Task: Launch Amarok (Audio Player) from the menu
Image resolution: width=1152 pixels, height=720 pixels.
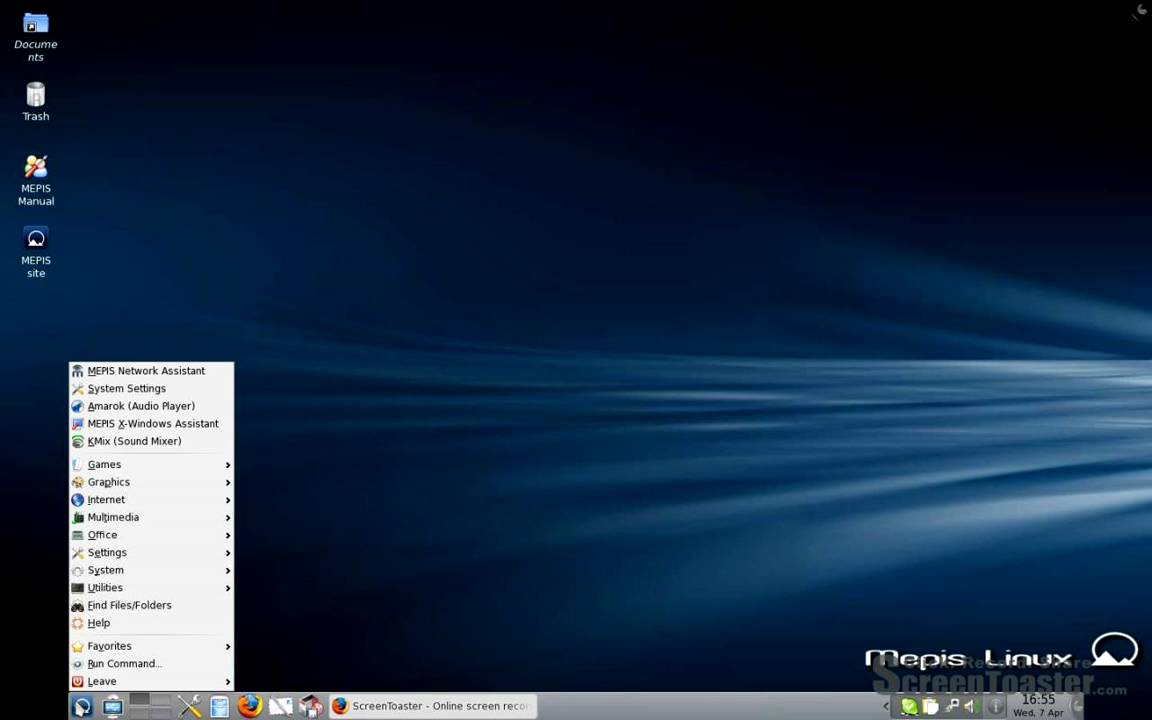Action: [151, 406]
